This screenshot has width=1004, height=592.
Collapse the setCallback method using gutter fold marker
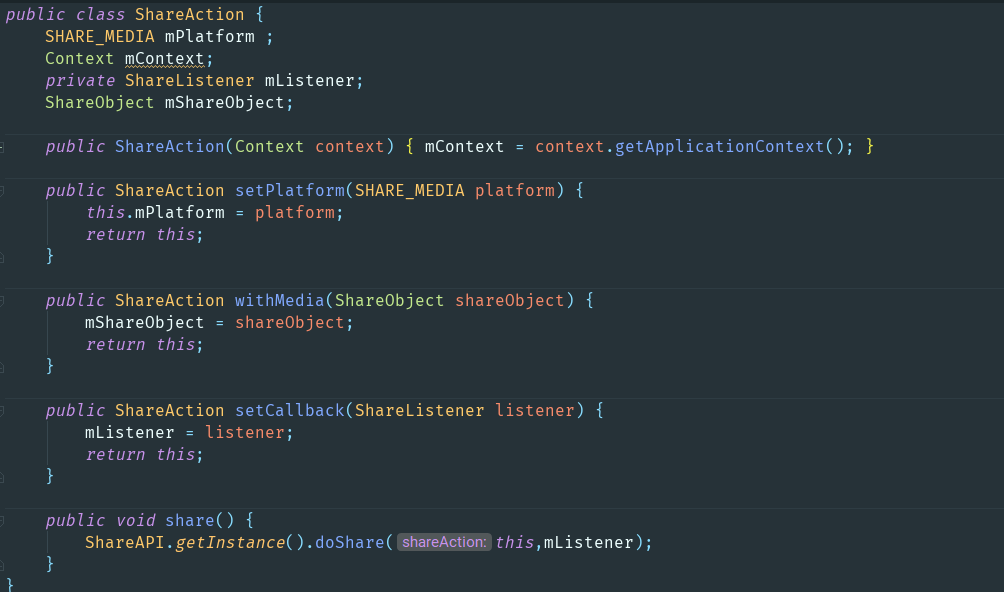(x=2, y=411)
